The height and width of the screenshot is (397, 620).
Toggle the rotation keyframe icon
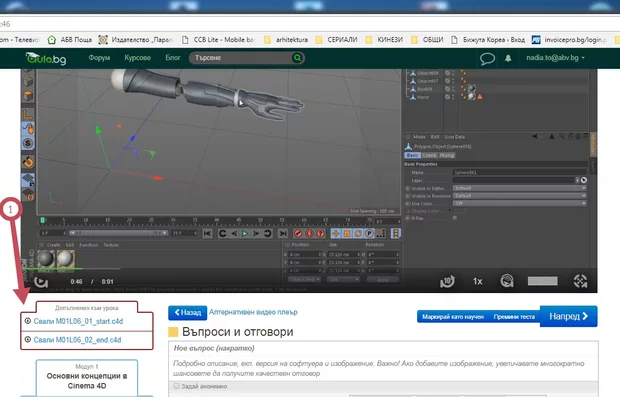358,234
